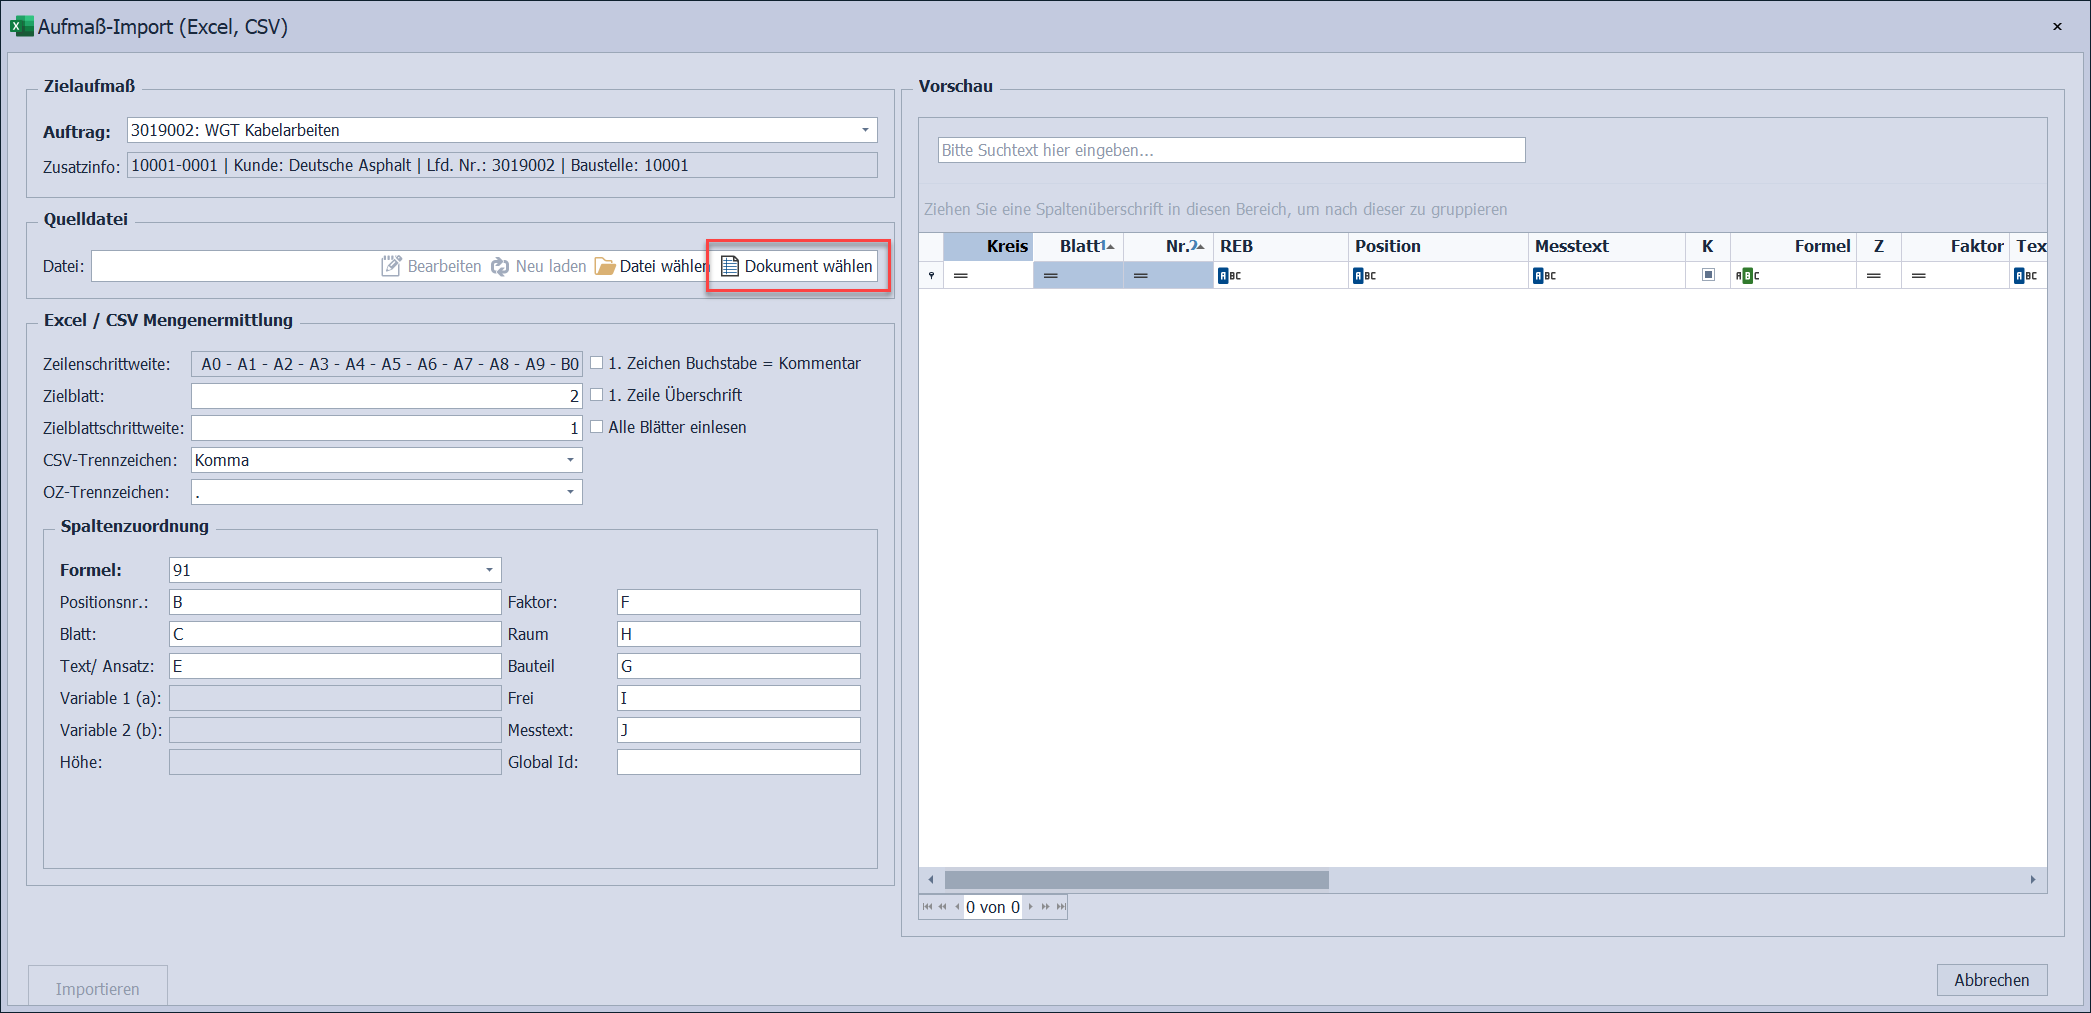Expand the Auftrag dropdown
This screenshot has width=2091, height=1013.
click(x=865, y=130)
